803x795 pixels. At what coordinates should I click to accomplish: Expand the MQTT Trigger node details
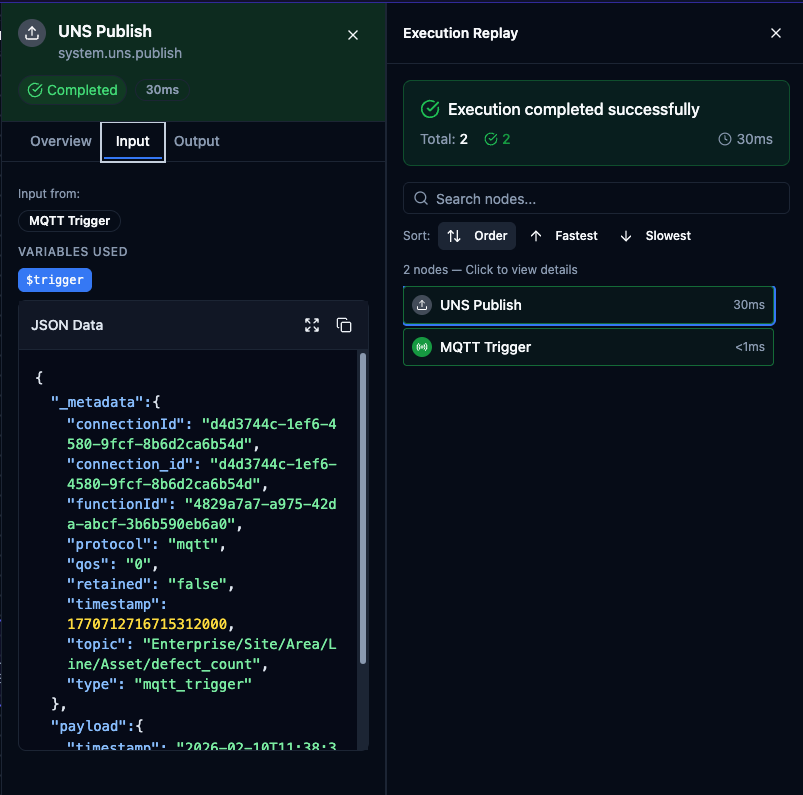(588, 347)
